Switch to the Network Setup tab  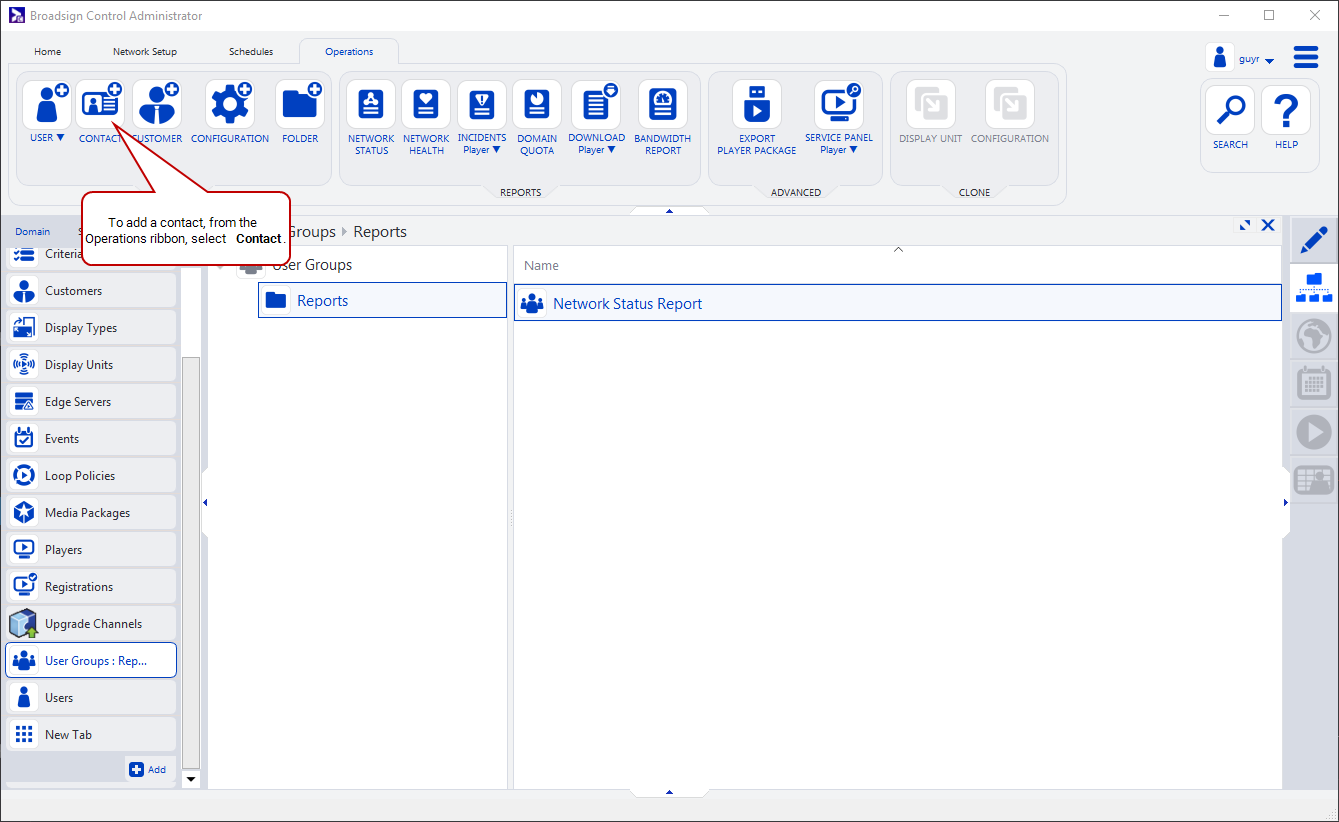click(145, 52)
